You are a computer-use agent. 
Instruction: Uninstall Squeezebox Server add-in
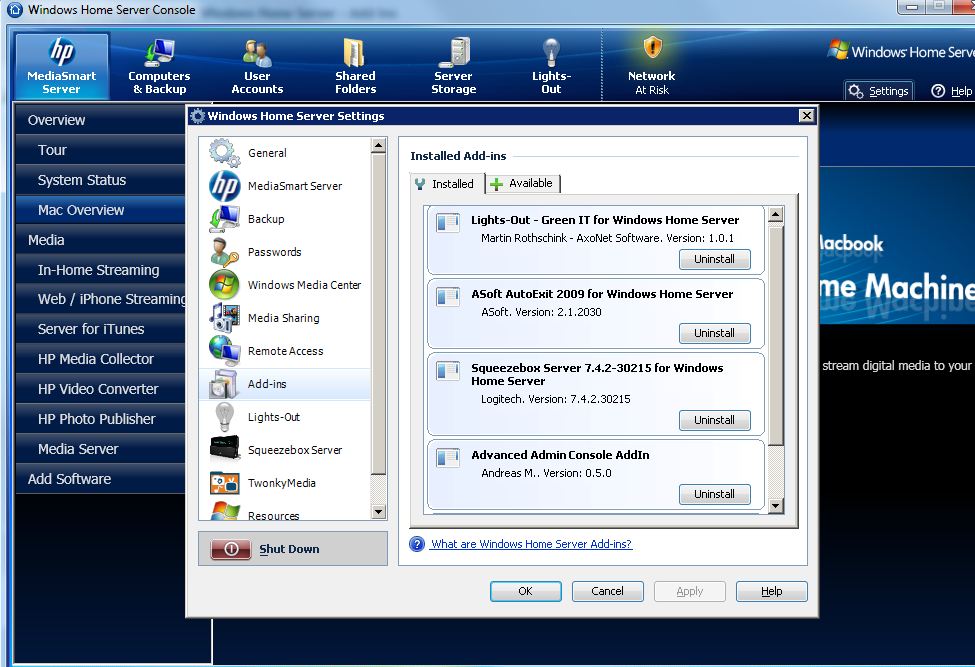point(714,420)
